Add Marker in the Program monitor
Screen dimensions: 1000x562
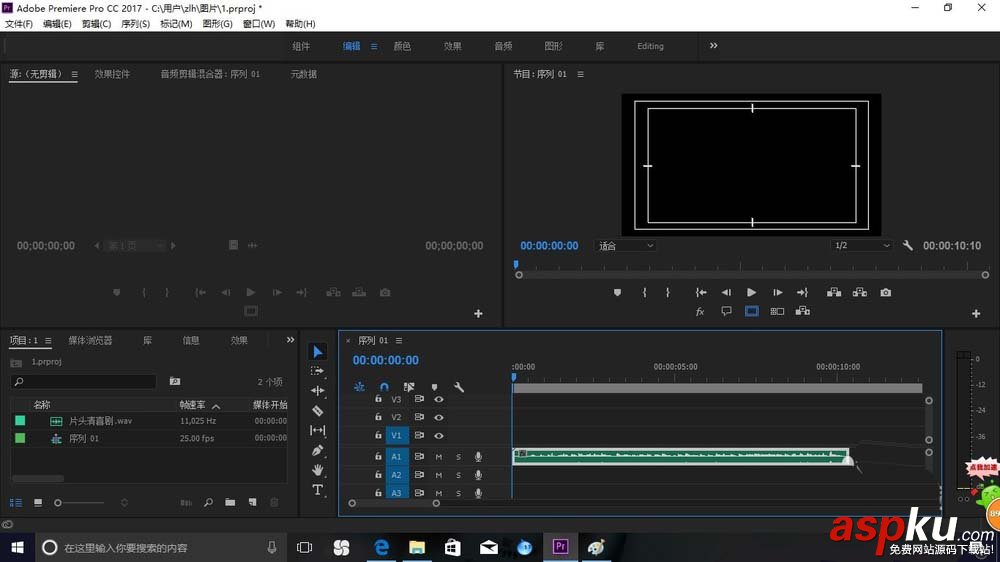pyautogui.click(x=617, y=292)
